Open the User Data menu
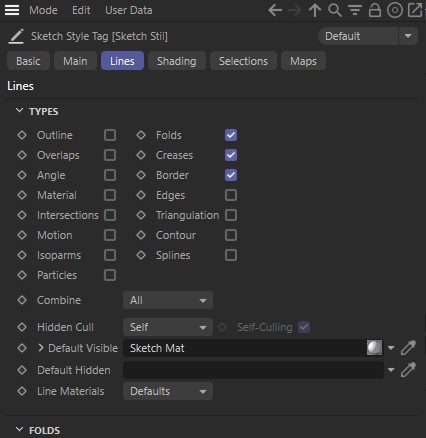 coord(129,10)
